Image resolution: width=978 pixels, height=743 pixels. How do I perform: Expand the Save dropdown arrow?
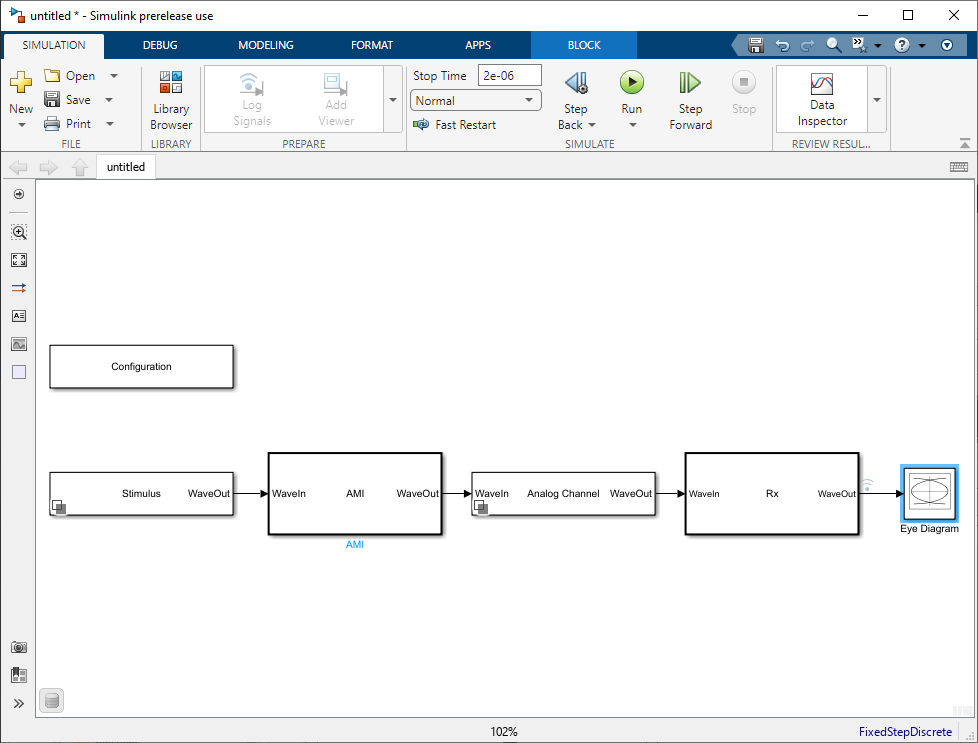[x=109, y=100]
